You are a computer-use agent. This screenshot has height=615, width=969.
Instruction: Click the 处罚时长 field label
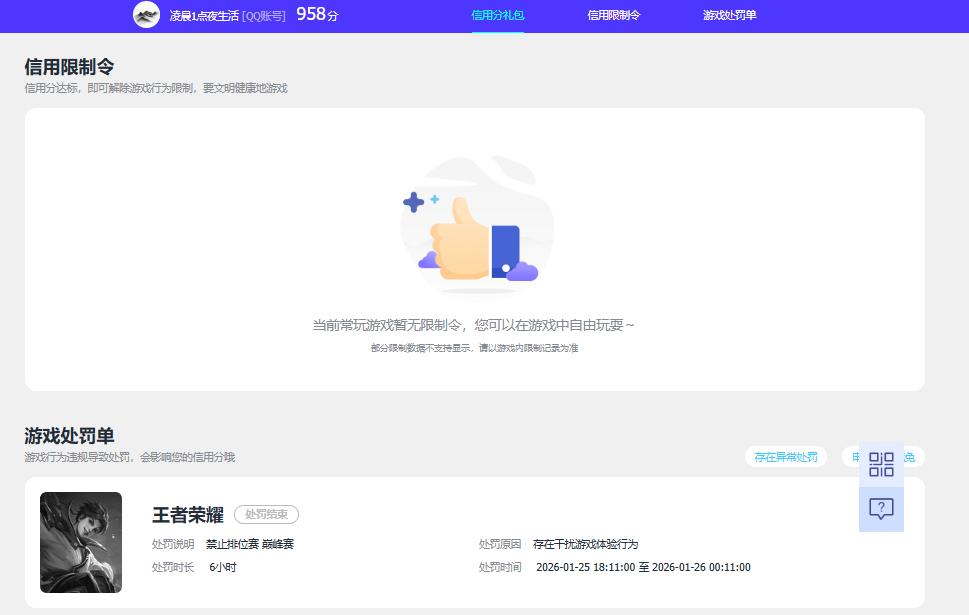173,567
